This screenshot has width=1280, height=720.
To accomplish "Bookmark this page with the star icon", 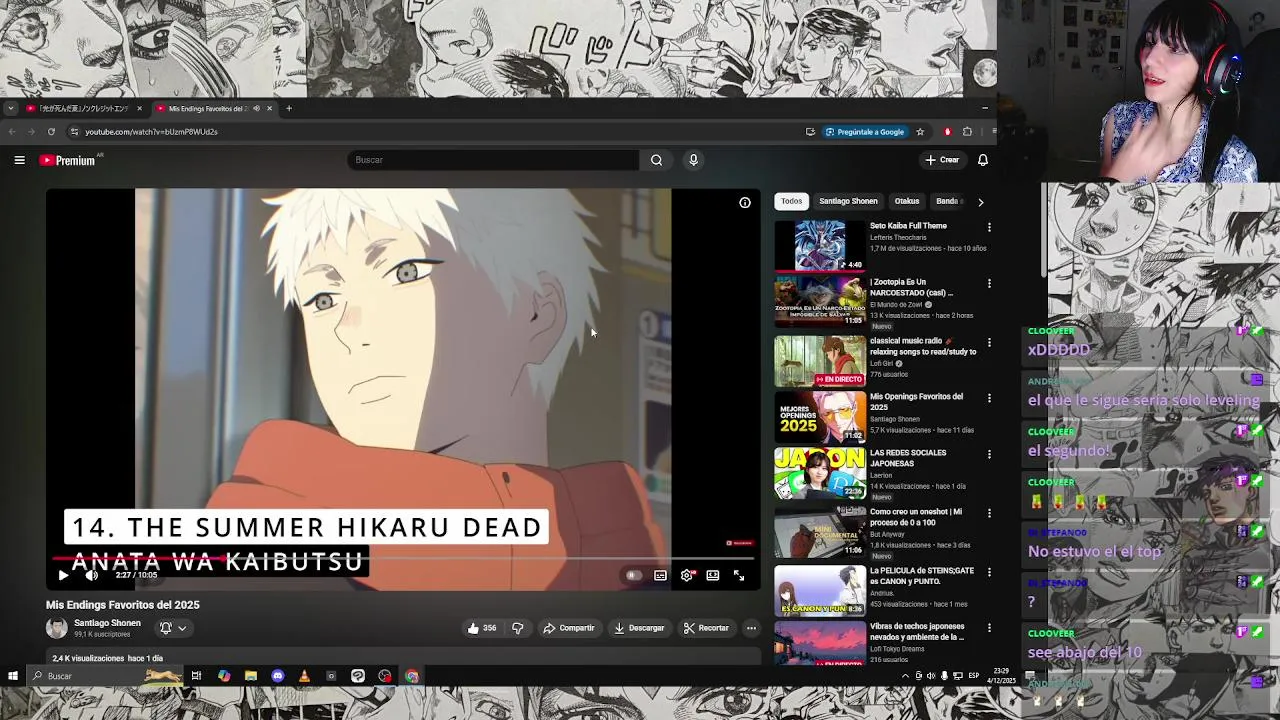I will (x=920, y=132).
